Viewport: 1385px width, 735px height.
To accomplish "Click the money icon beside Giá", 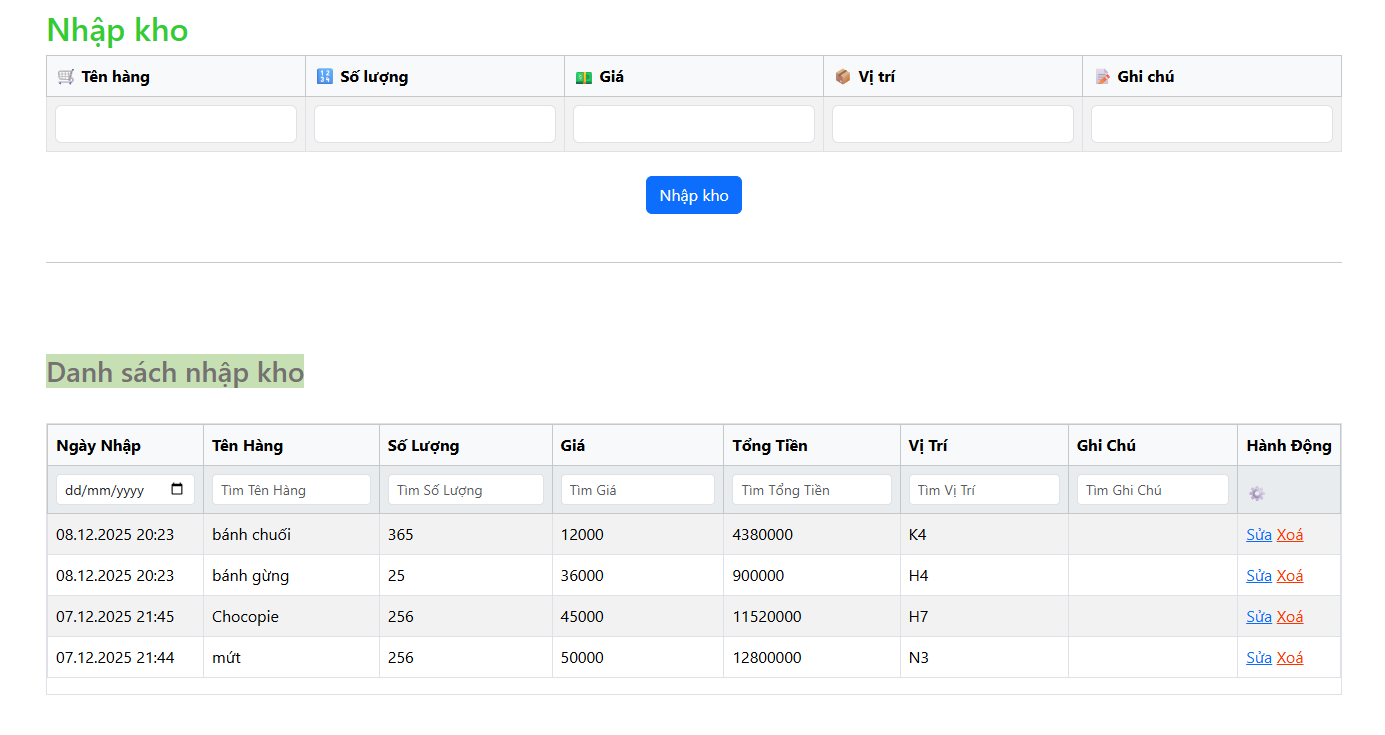I will 584,77.
